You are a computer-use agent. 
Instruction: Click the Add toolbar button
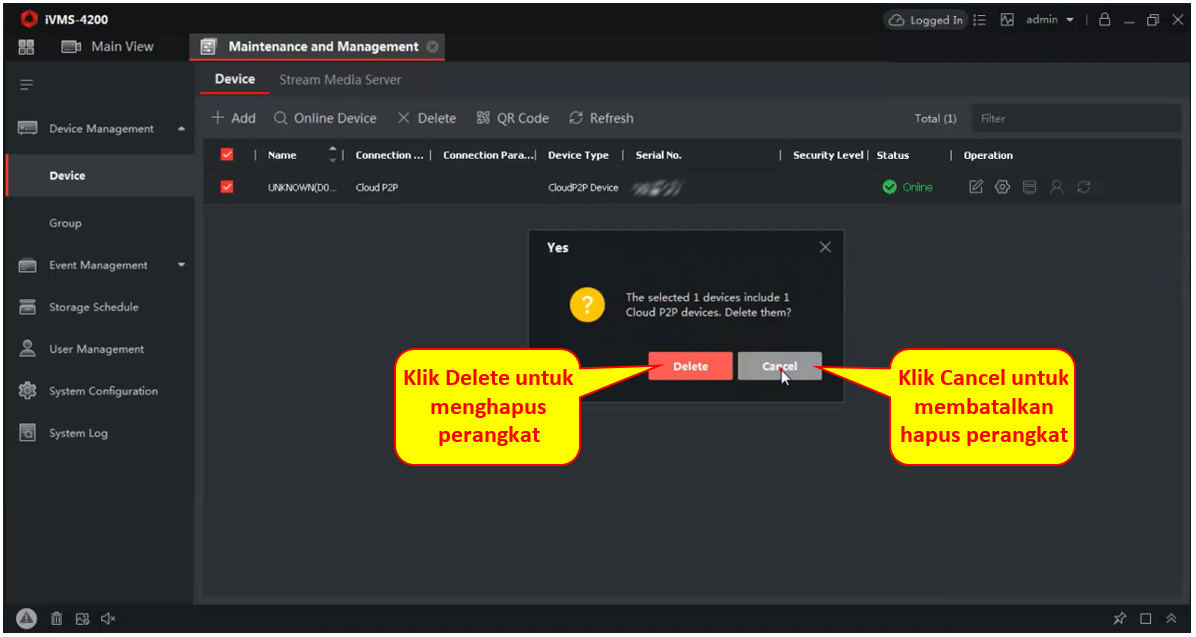(x=233, y=118)
